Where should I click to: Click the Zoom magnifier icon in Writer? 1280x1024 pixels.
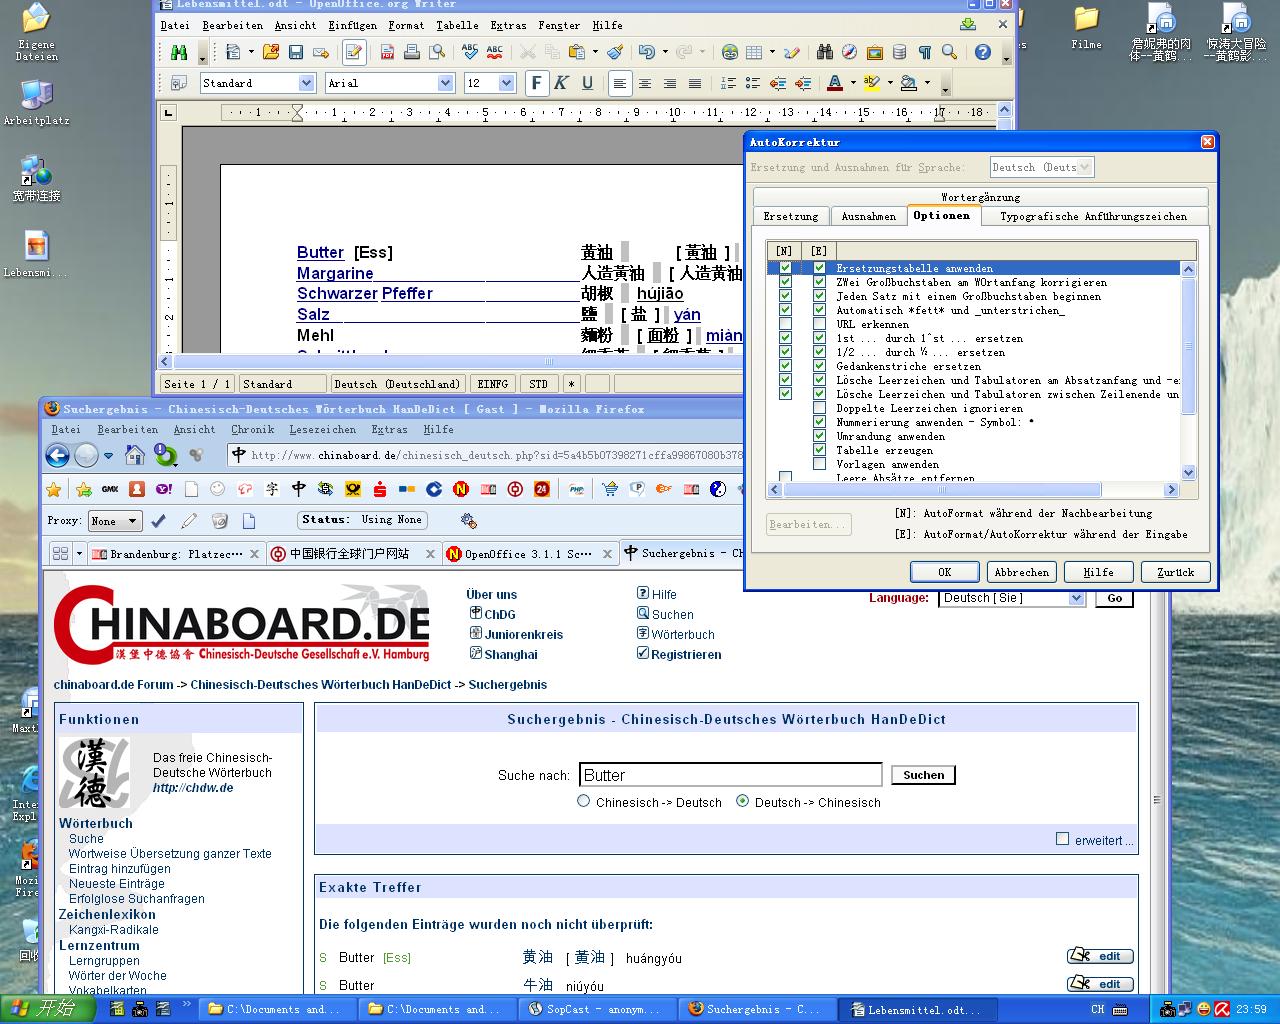click(949, 52)
